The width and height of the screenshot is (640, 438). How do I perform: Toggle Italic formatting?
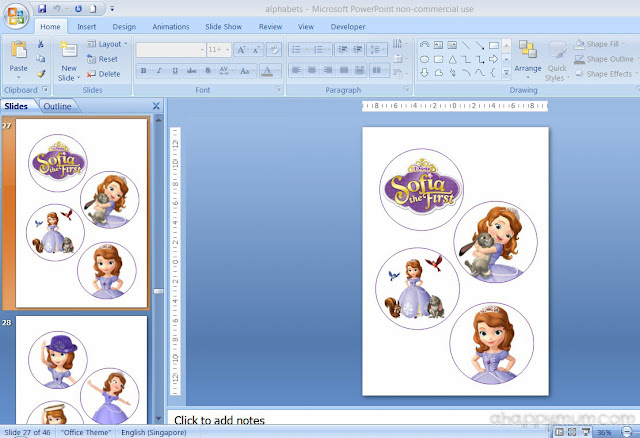click(x=159, y=71)
